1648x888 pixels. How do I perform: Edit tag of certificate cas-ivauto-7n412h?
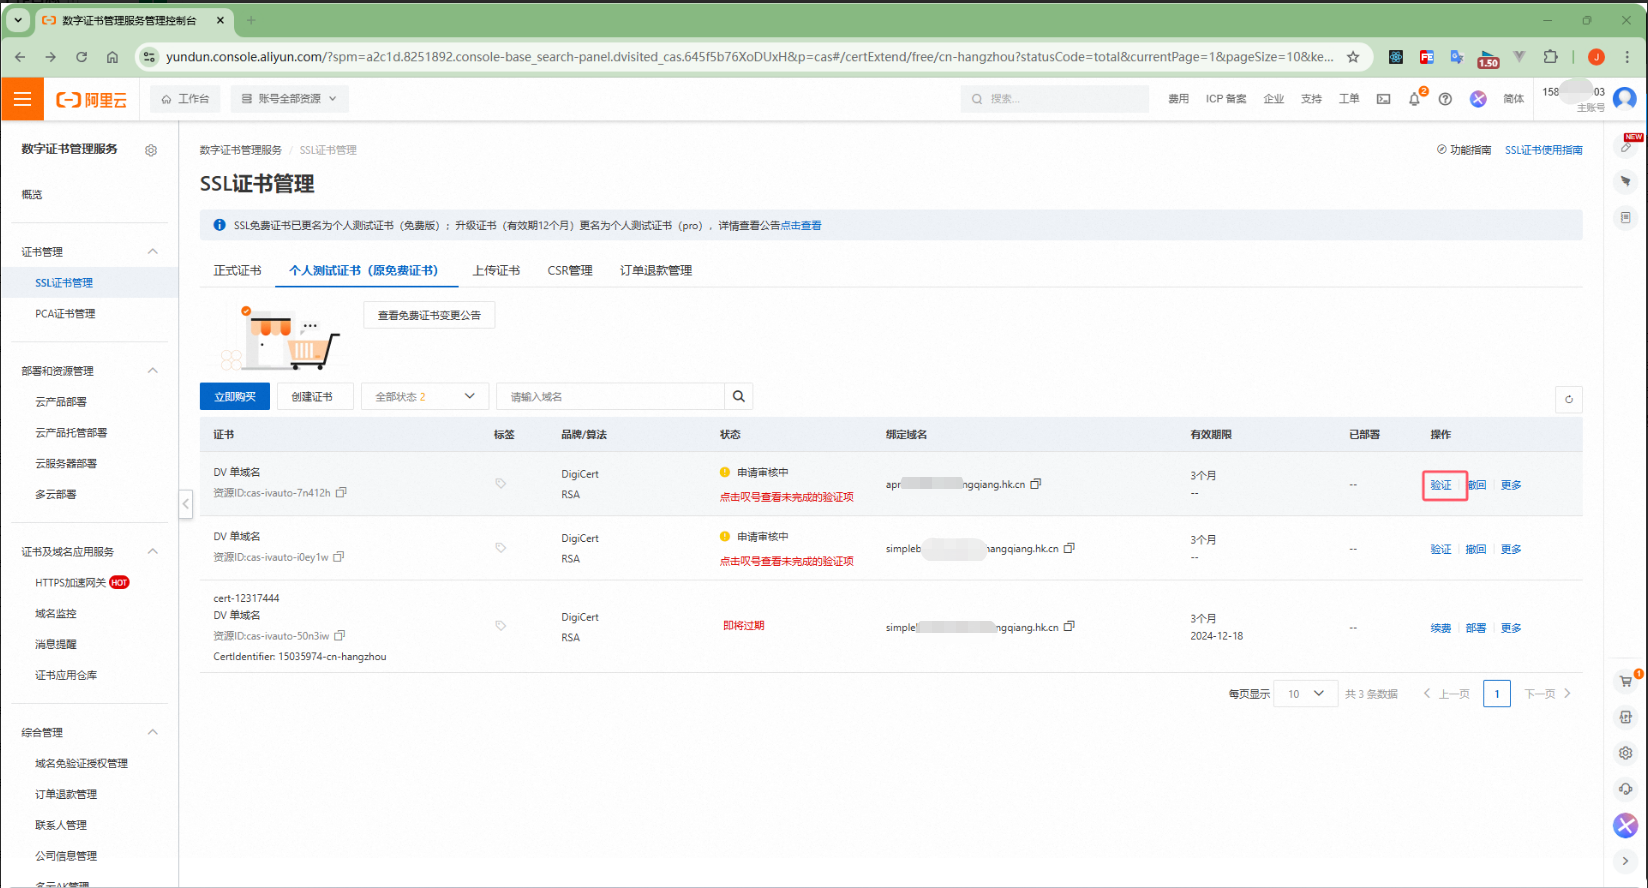click(501, 484)
